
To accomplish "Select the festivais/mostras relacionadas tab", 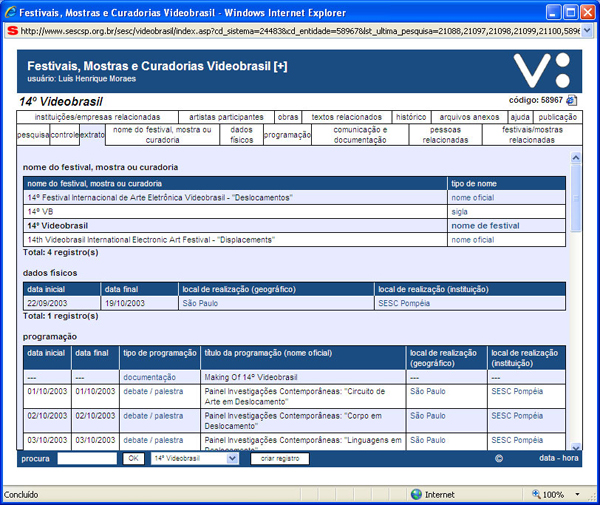I will [x=532, y=135].
